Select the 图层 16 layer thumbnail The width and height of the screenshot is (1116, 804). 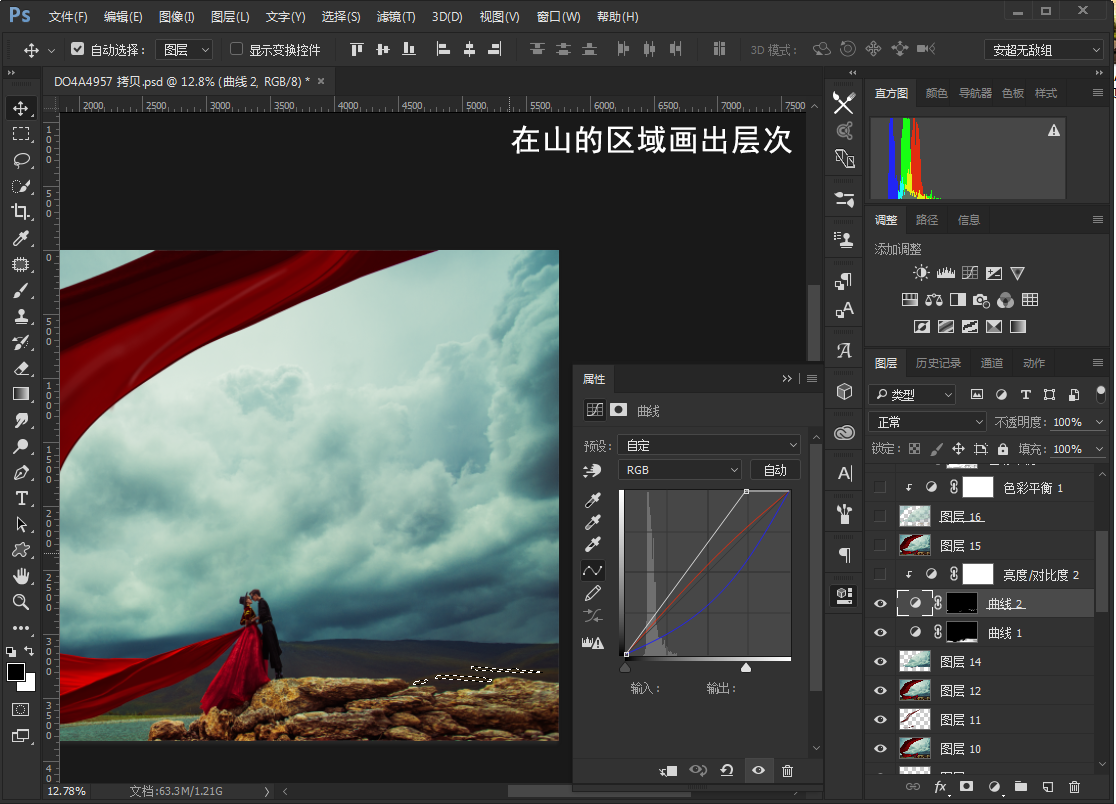915,516
